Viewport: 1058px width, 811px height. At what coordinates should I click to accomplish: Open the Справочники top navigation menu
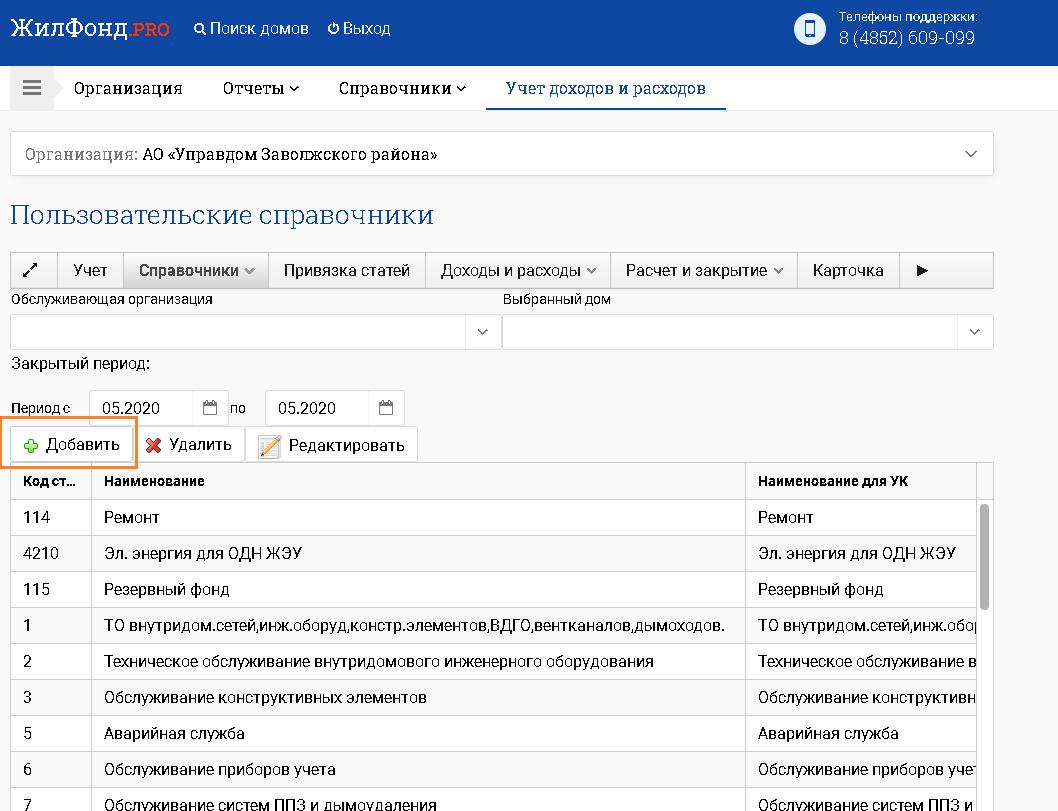402,88
